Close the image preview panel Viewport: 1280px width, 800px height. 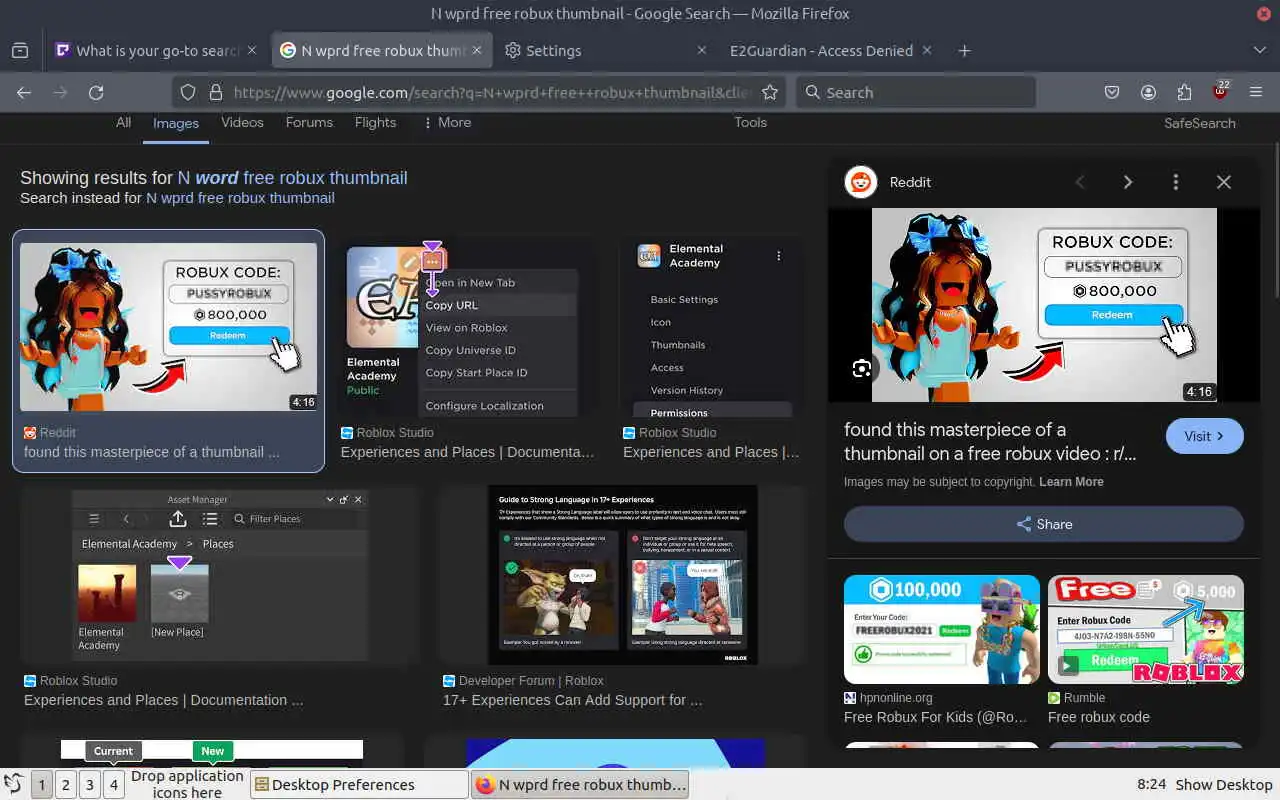pos(1223,182)
